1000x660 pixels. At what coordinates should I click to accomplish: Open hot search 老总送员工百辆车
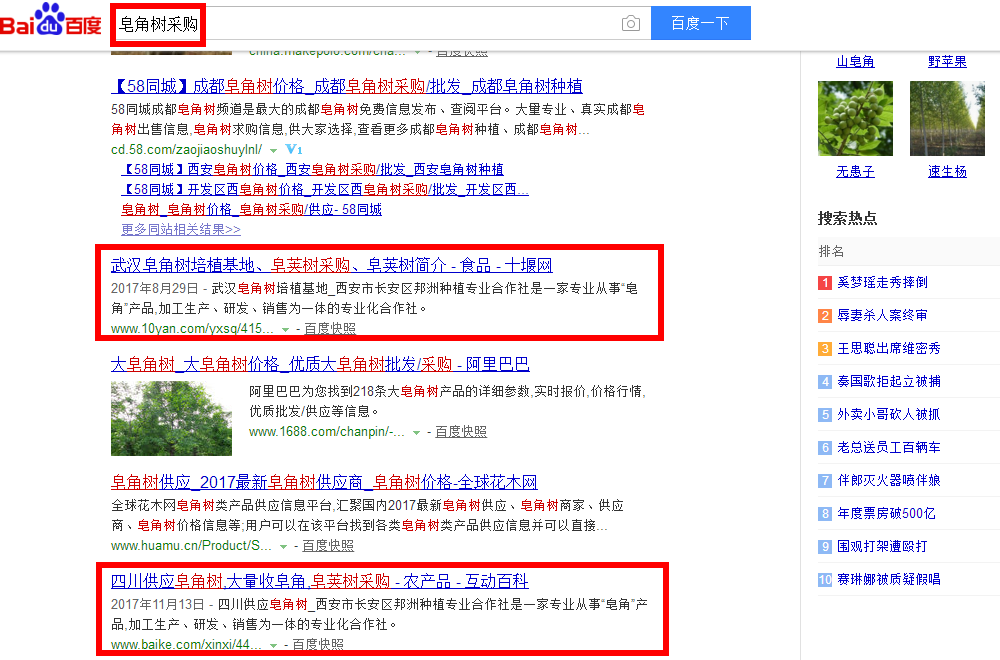point(889,448)
